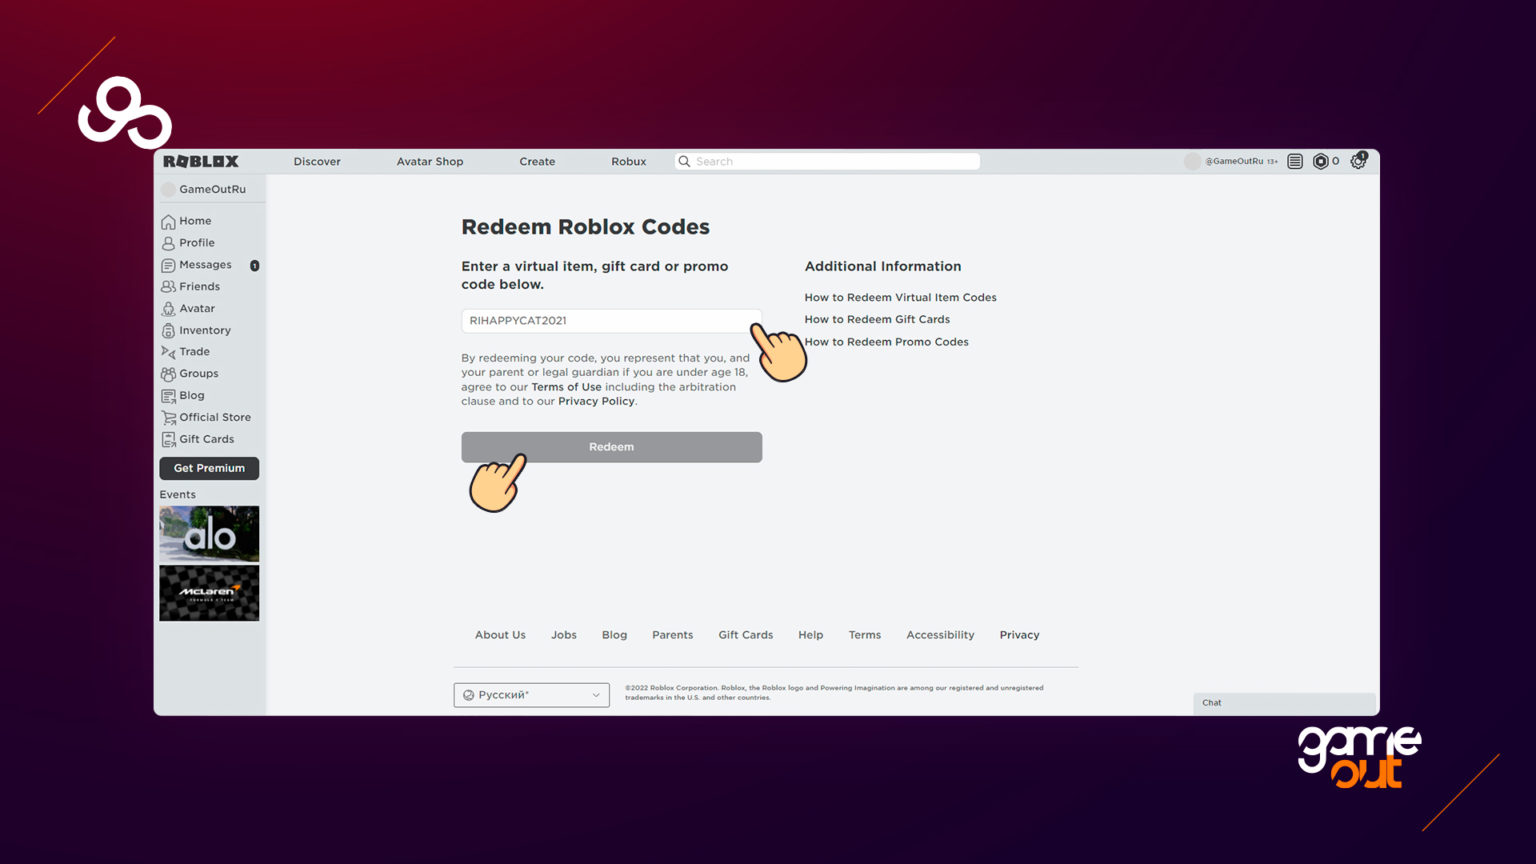Click the Messages unread count badge

[x=254, y=266]
